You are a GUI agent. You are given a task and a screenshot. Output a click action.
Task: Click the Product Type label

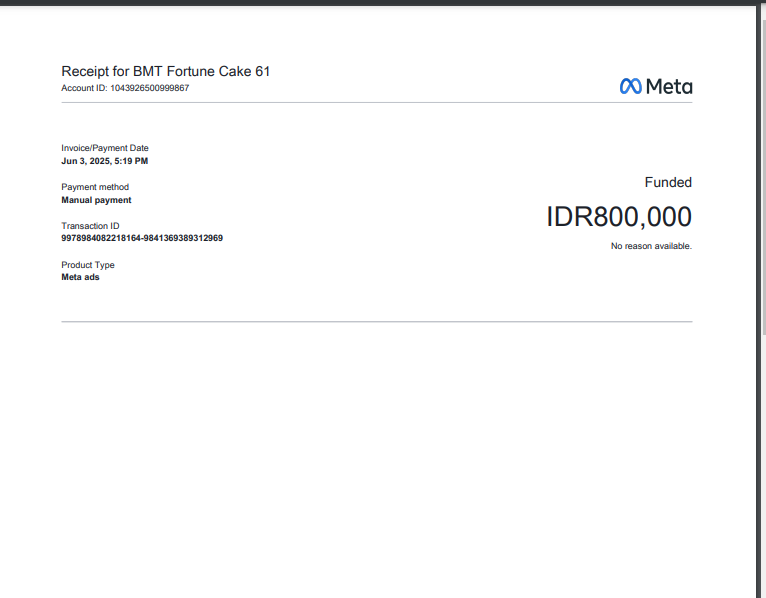pos(88,265)
